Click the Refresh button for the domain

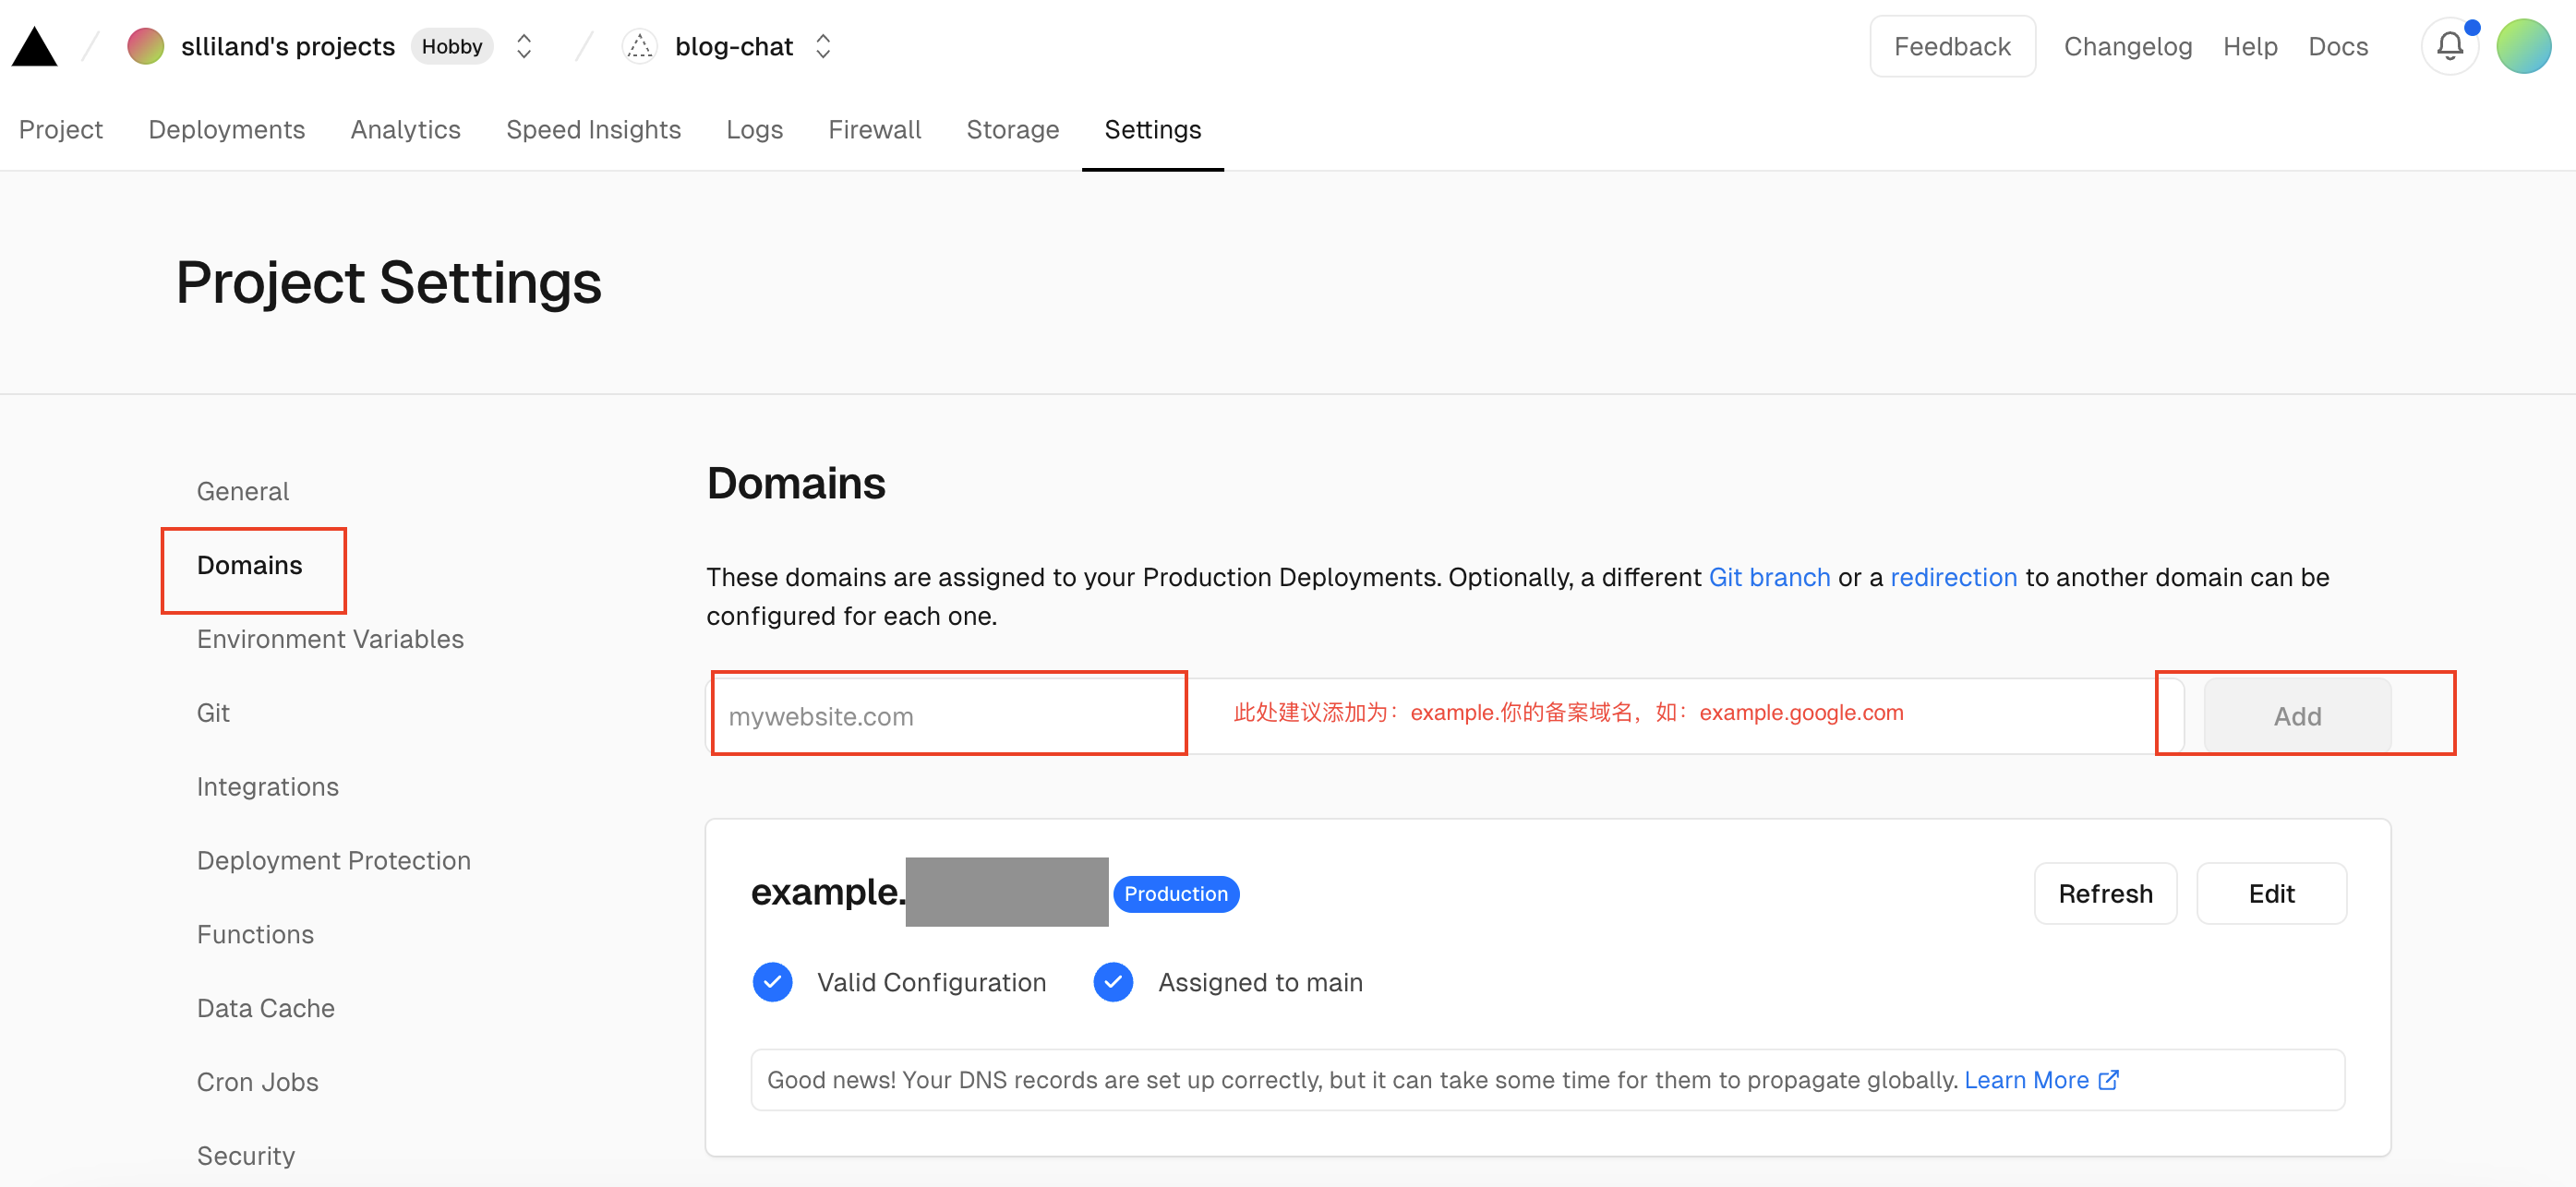pos(2105,893)
